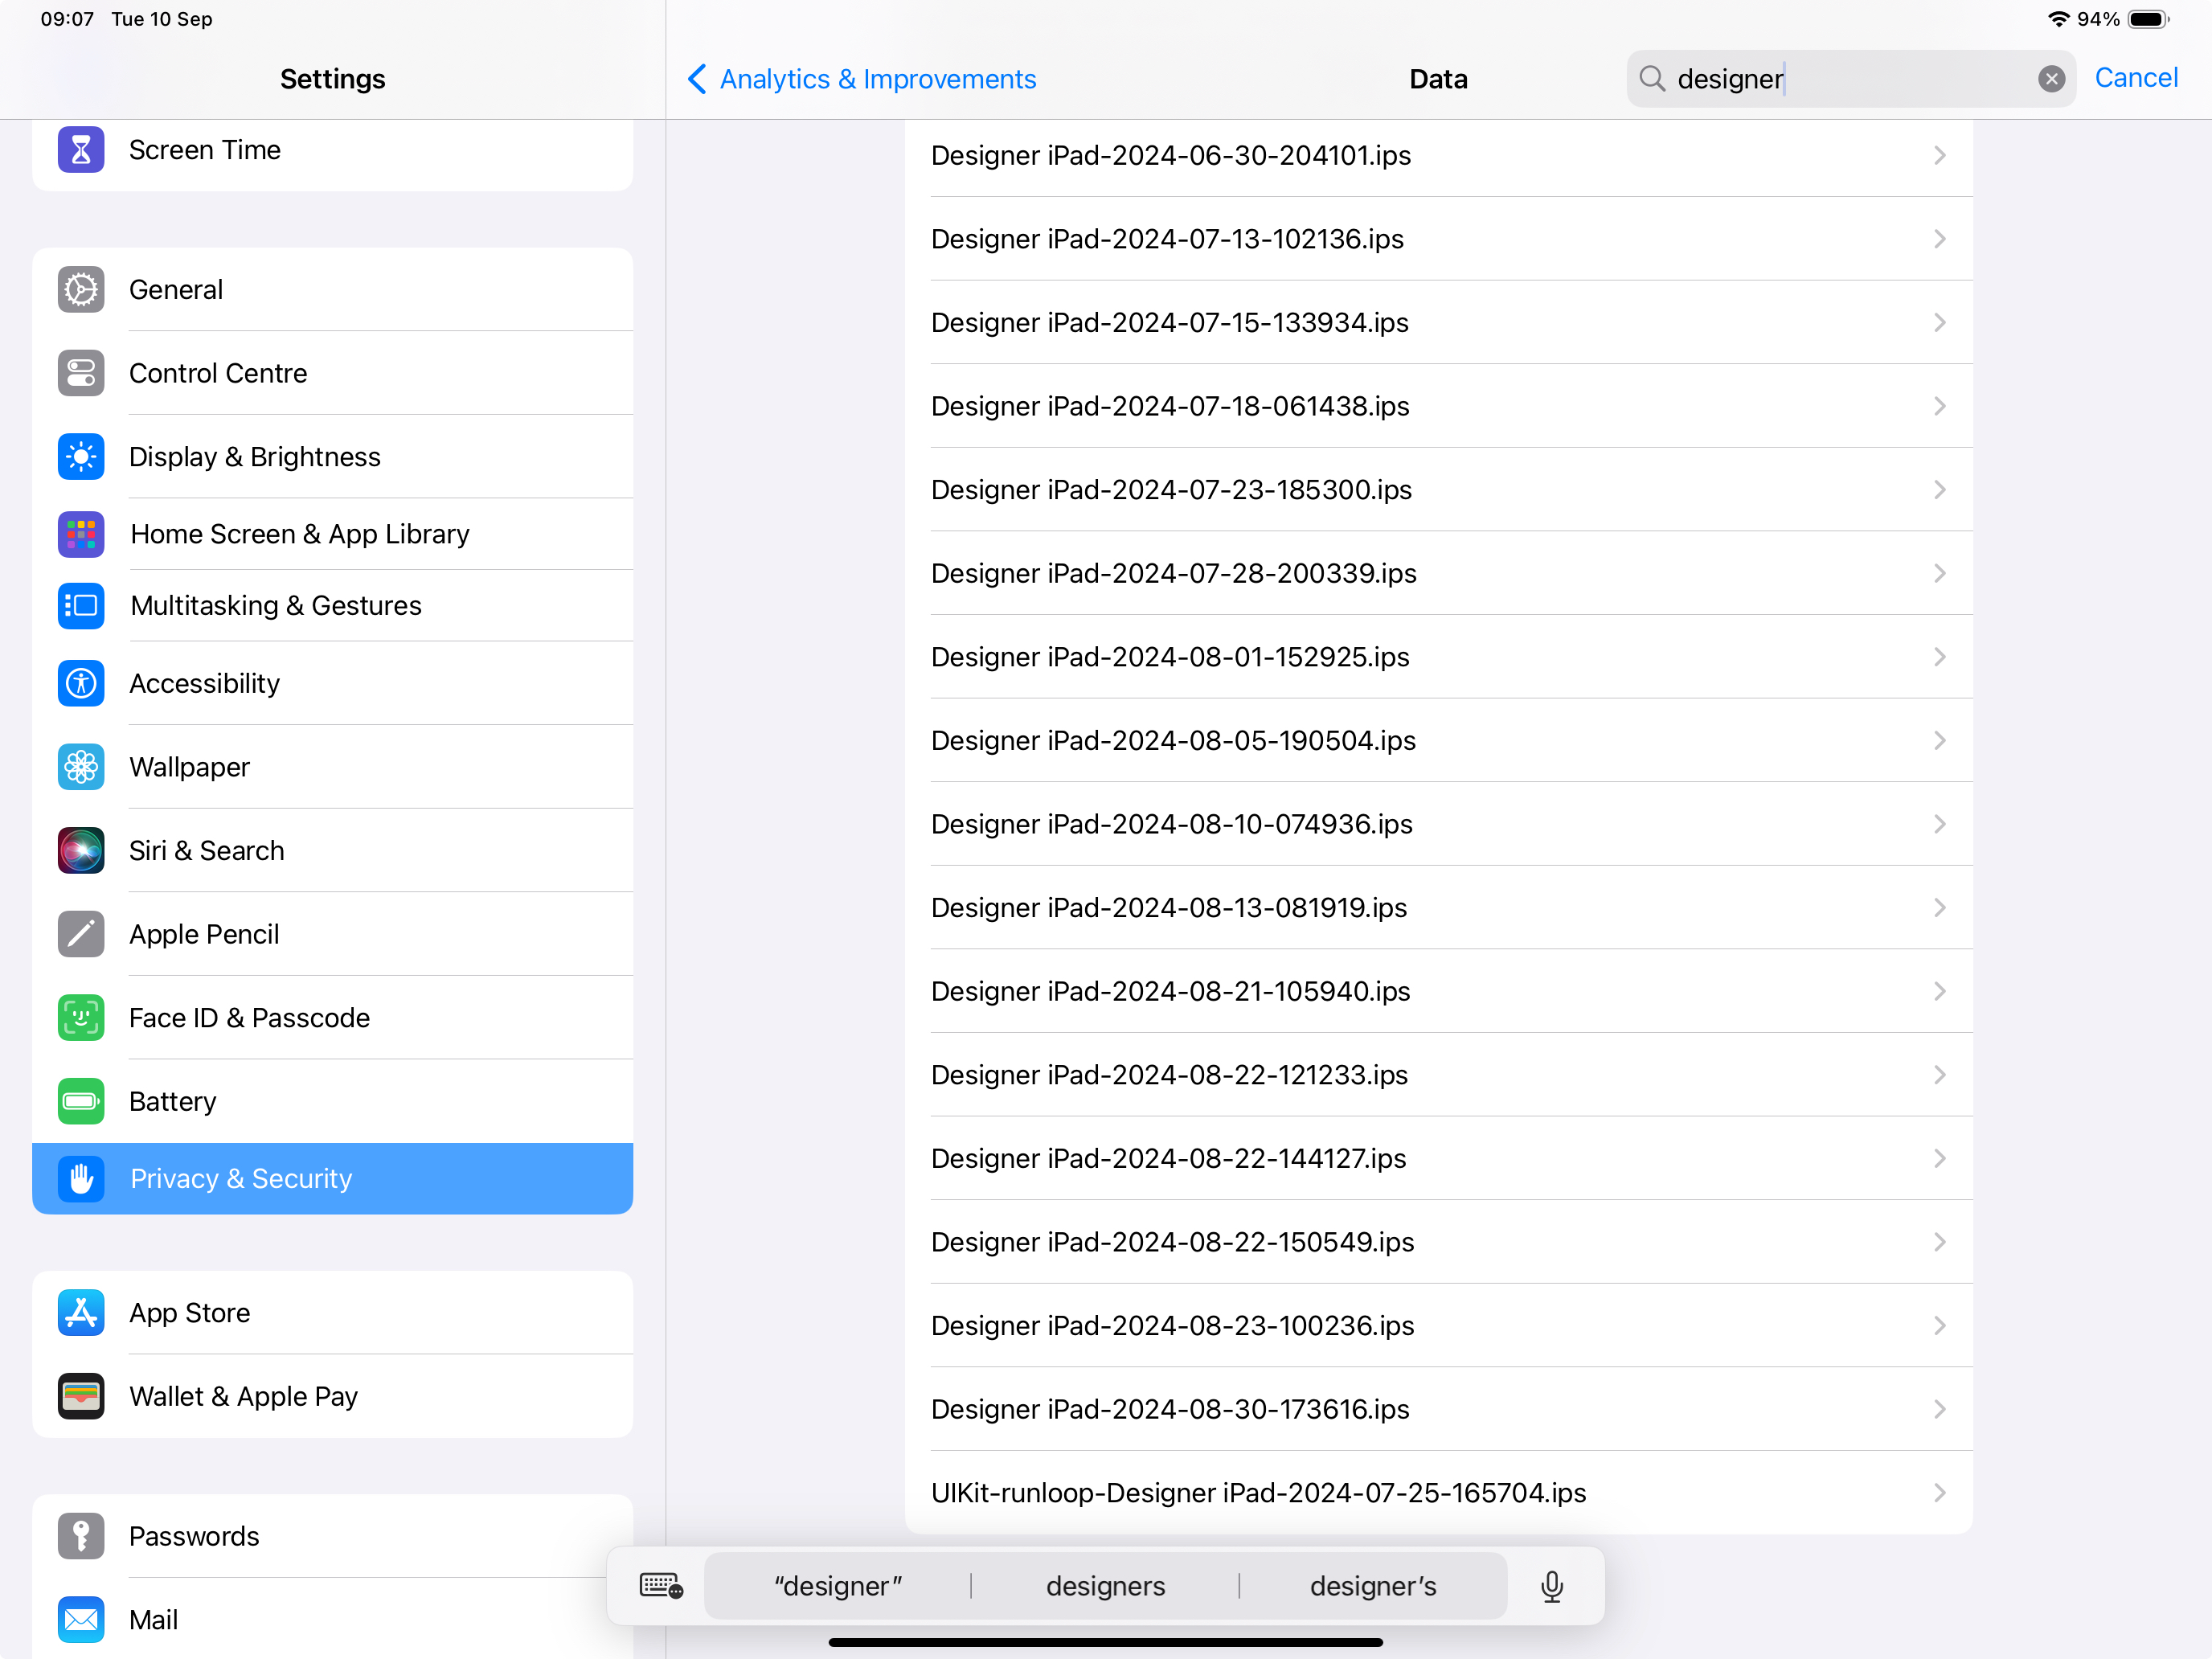The width and height of the screenshot is (2212, 1659).
Task: Tap the Home Screen & App Library icon
Action: [x=81, y=534]
